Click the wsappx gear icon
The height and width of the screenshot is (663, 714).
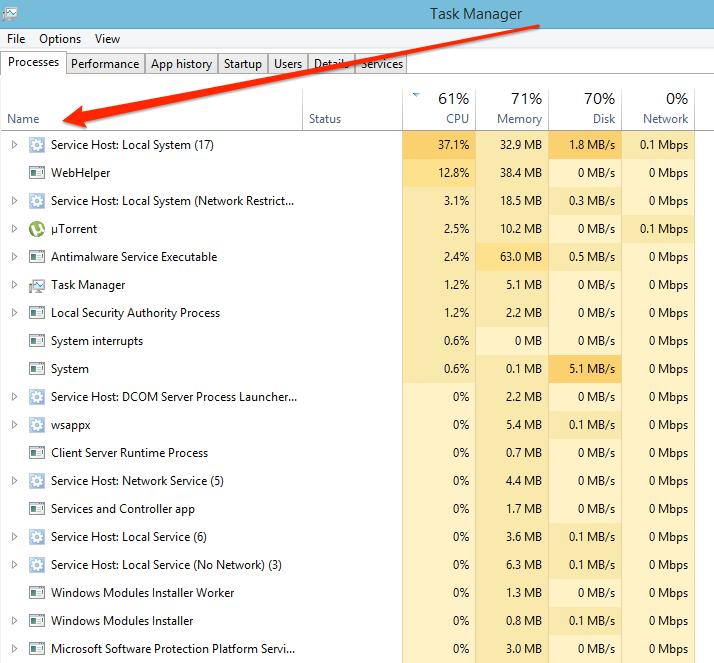click(x=37, y=425)
